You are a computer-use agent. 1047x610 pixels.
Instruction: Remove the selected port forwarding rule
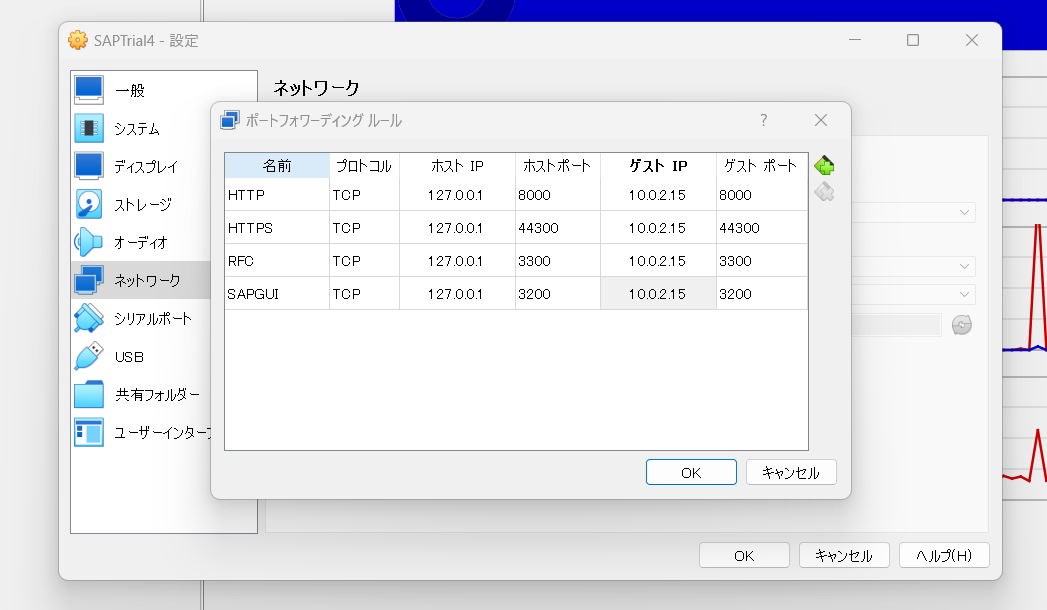(x=824, y=193)
